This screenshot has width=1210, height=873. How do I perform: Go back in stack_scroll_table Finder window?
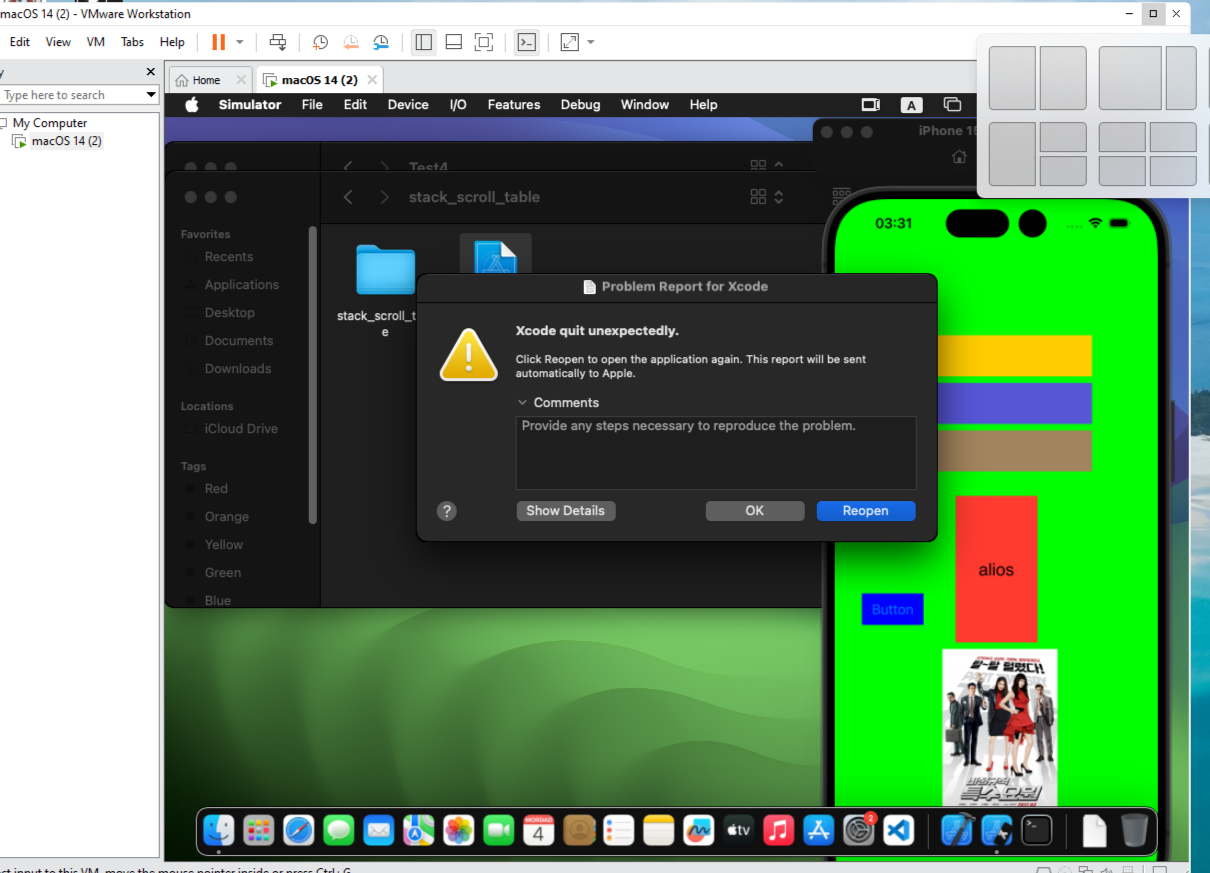pos(348,197)
